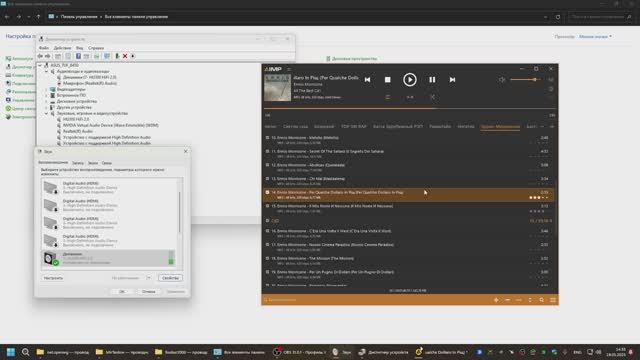Open AIMP main menu hamburger icon
This screenshot has width=640, height=360.
tap(289, 69)
